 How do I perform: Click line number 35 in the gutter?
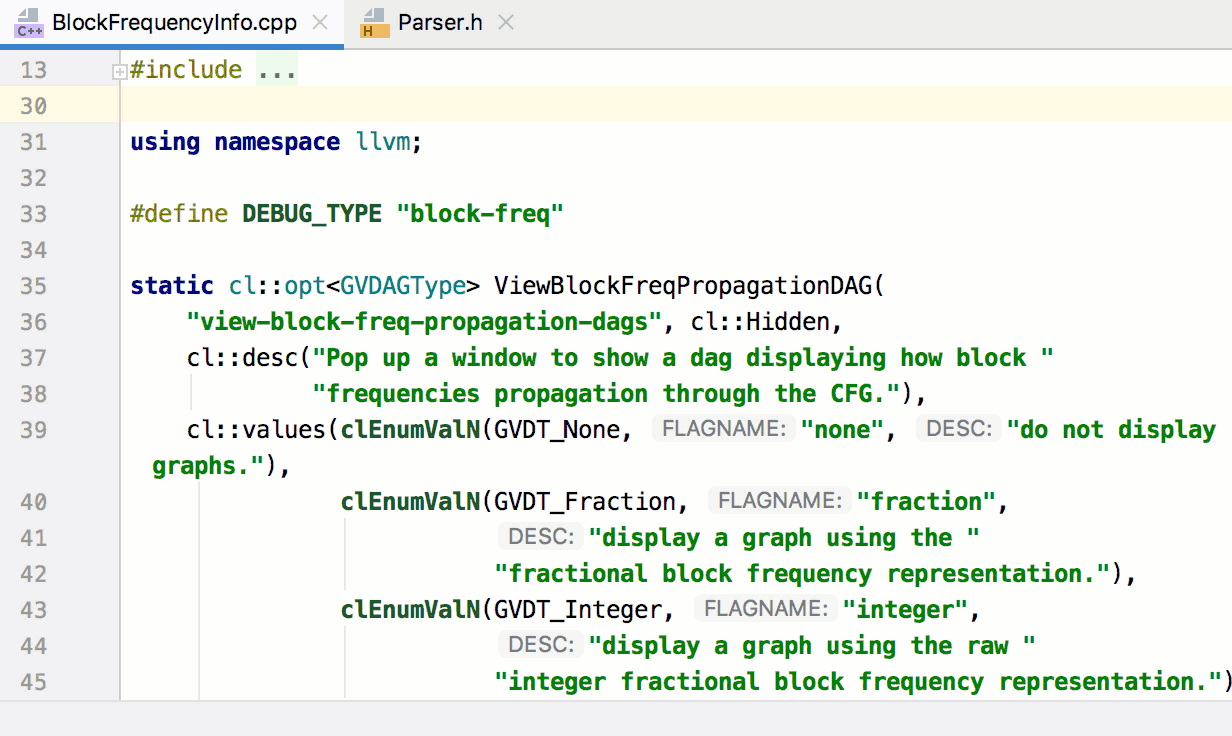click(x=33, y=285)
